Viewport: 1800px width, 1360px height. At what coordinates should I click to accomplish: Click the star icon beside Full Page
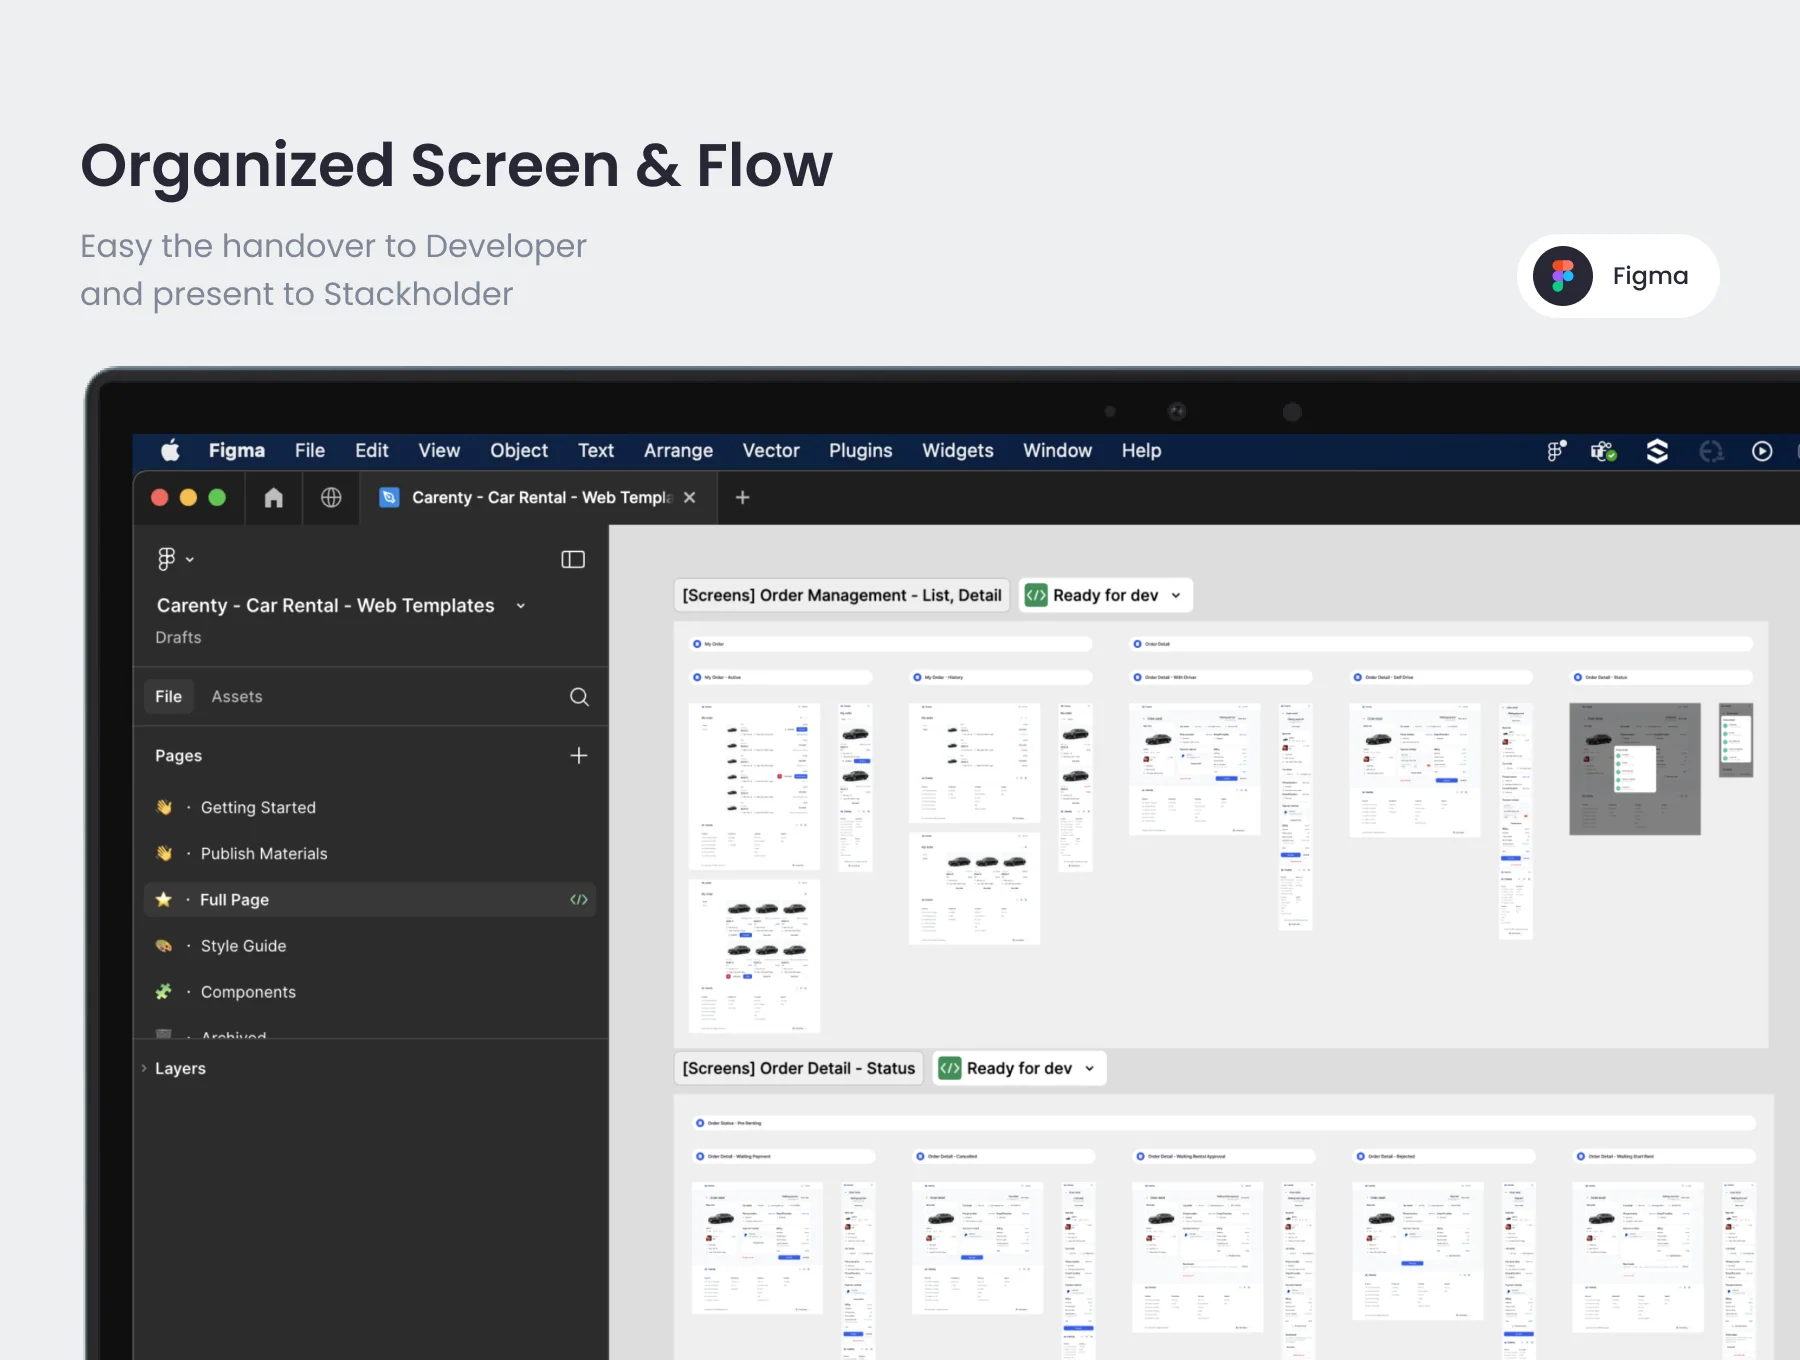click(x=164, y=900)
